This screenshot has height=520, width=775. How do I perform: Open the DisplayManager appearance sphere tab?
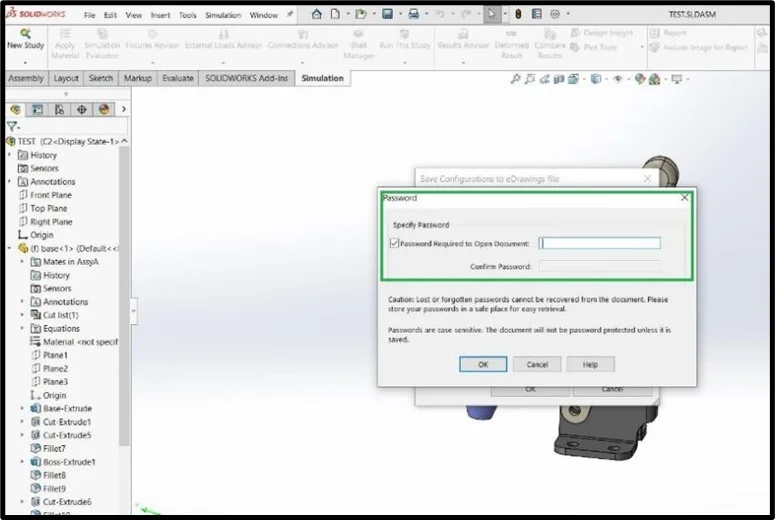[x=104, y=109]
